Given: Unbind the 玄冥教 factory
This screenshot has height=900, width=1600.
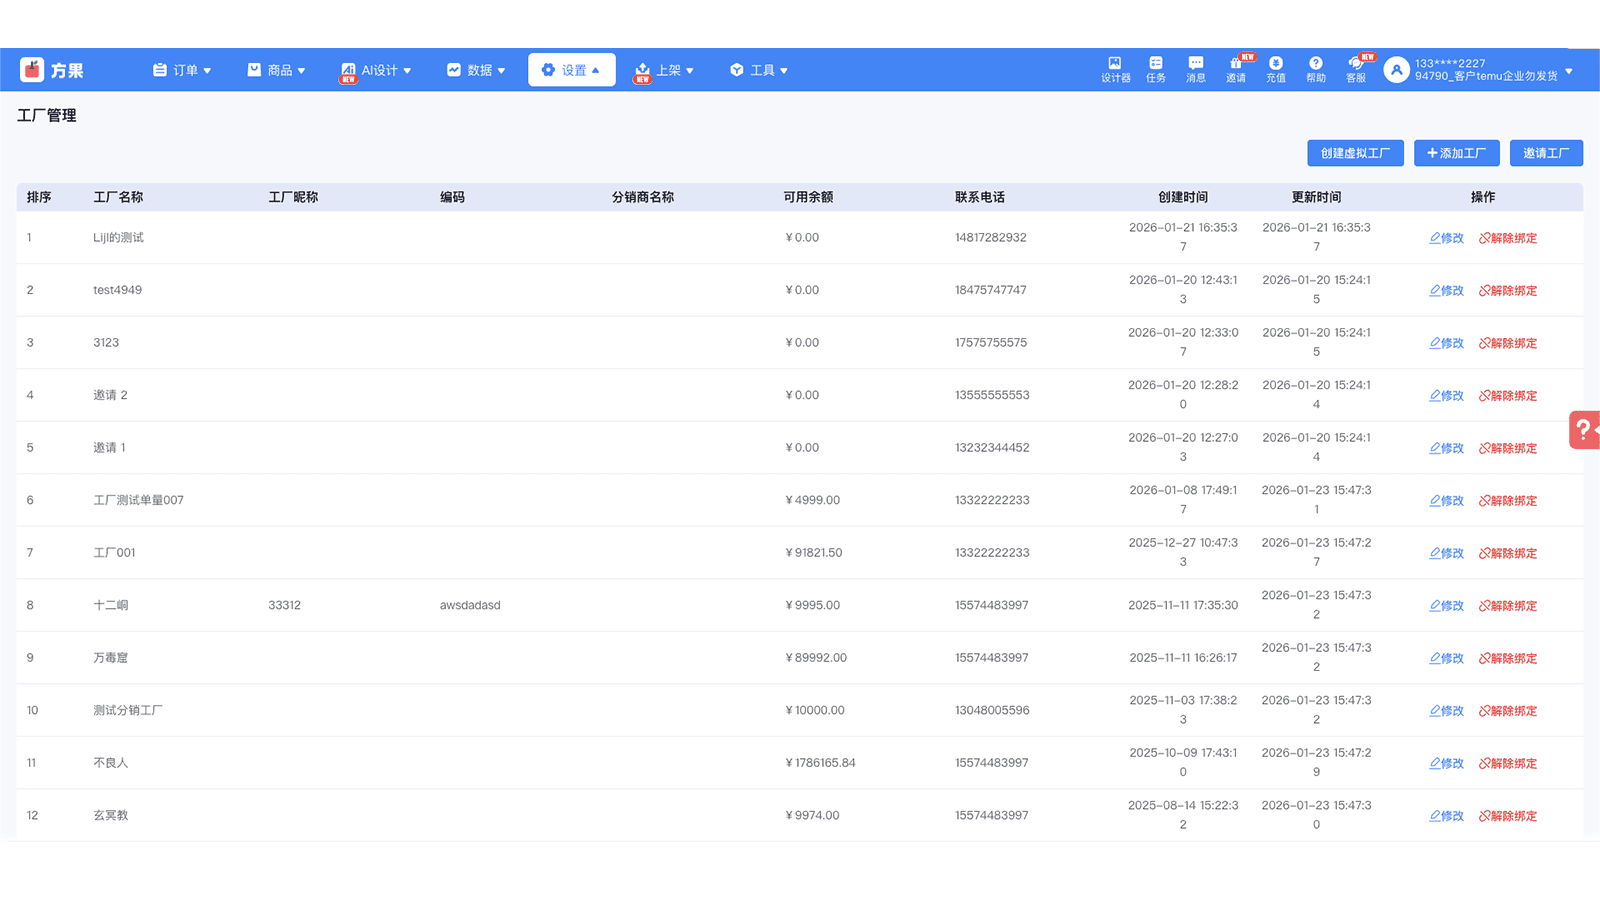Looking at the screenshot, I should point(1508,815).
